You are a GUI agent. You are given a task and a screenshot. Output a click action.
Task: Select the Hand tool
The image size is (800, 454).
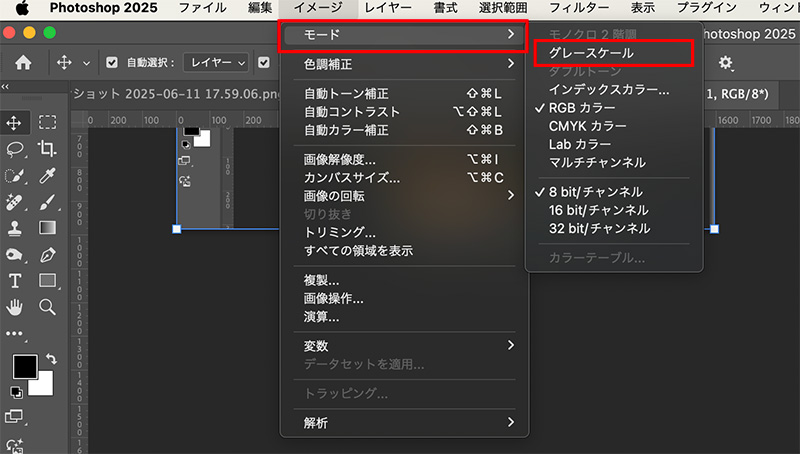(x=14, y=307)
